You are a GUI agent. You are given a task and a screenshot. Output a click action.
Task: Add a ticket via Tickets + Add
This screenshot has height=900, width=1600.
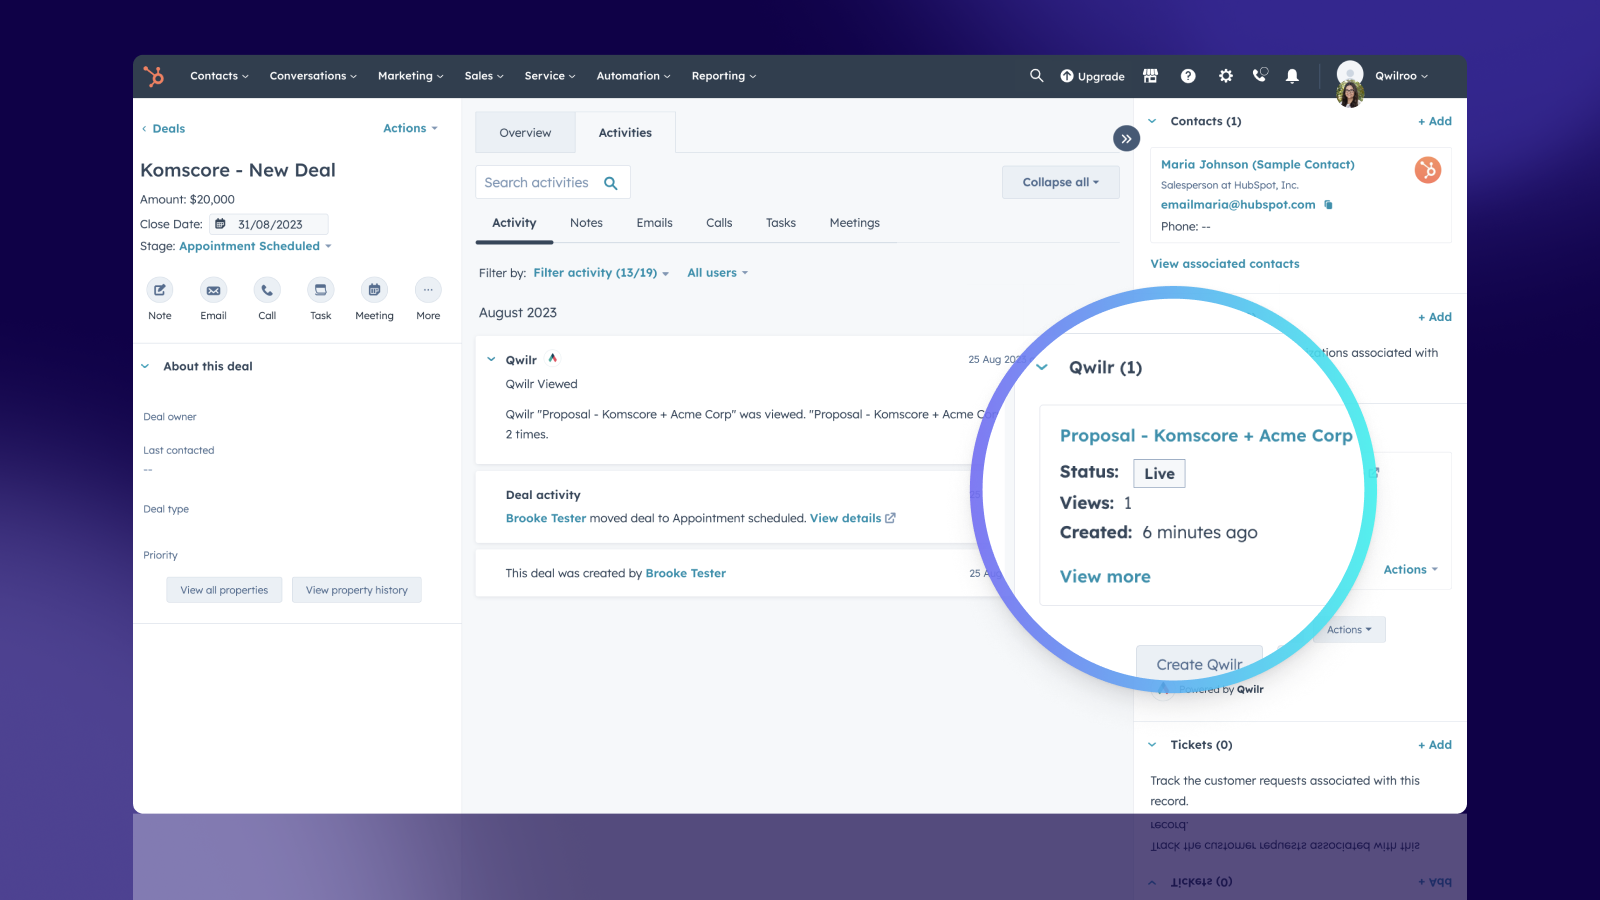(x=1435, y=745)
